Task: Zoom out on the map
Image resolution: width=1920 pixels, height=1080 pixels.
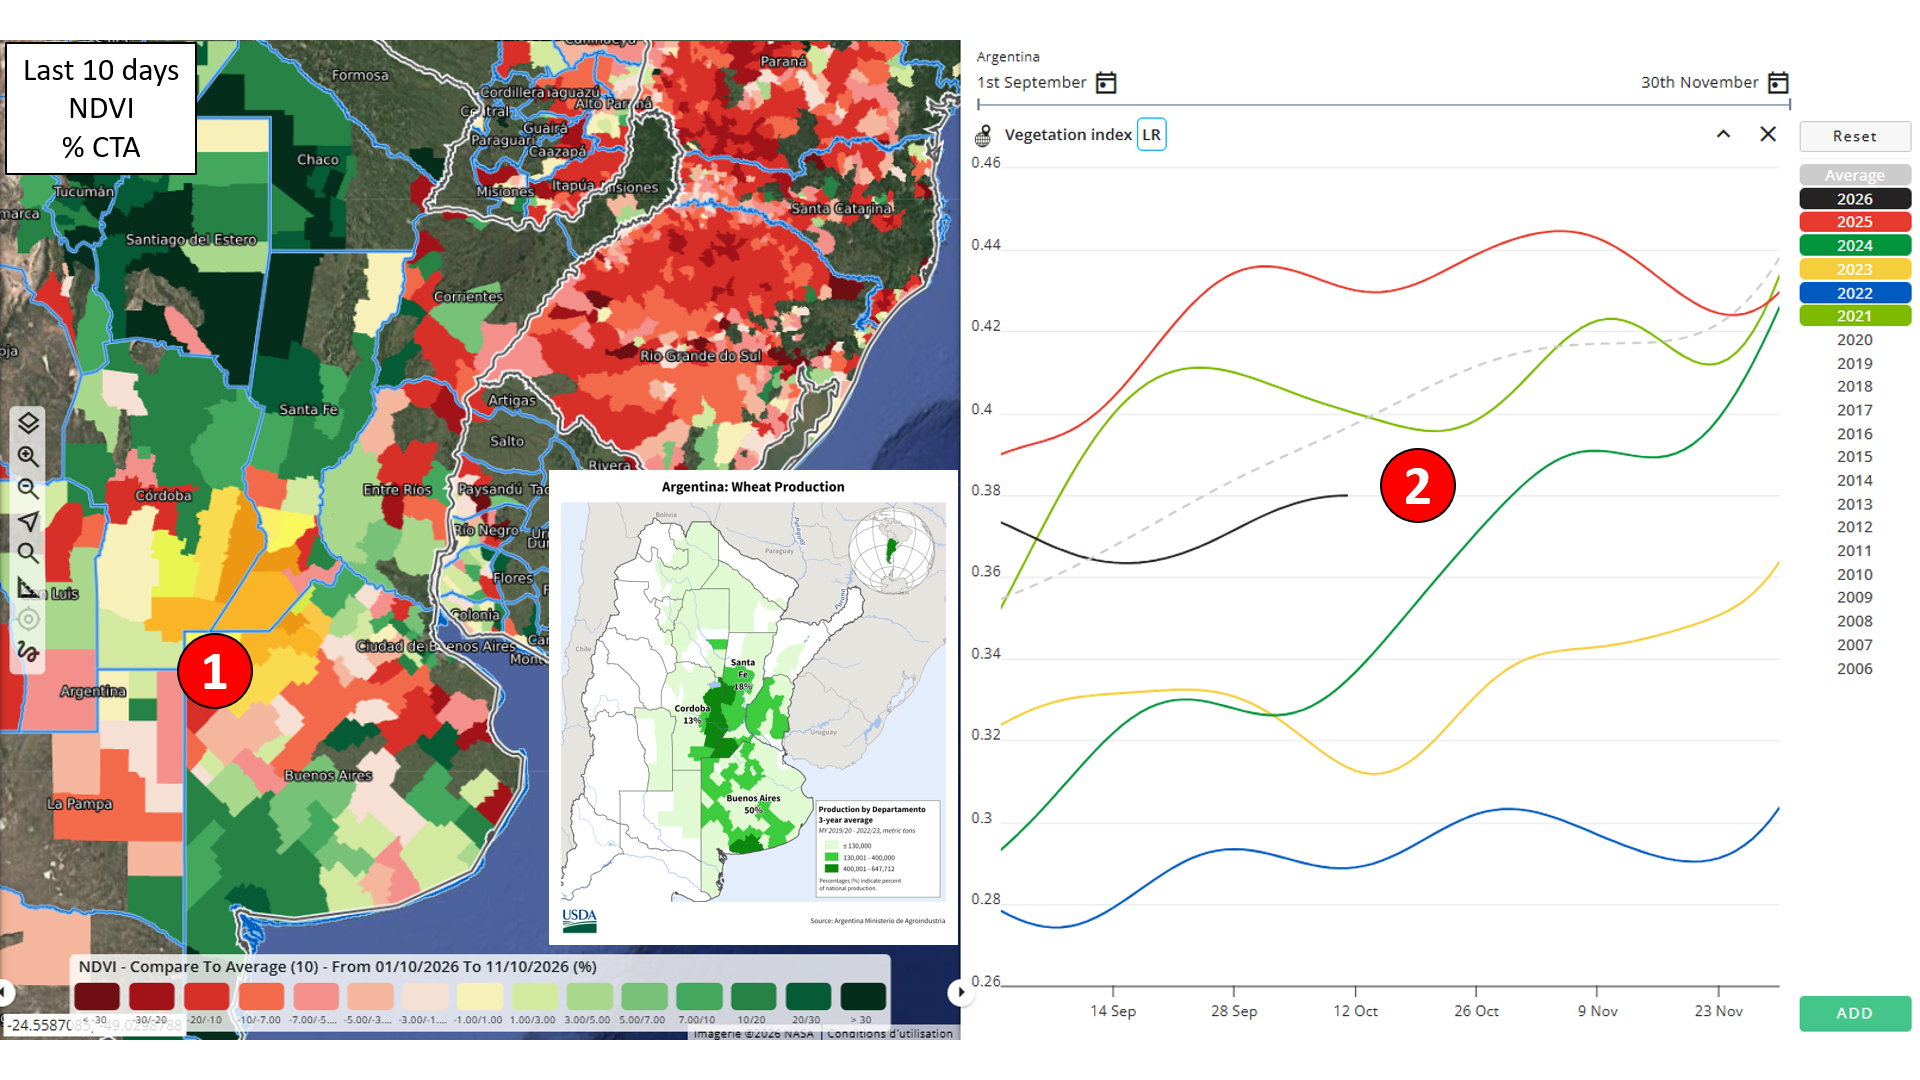Action: tap(28, 489)
